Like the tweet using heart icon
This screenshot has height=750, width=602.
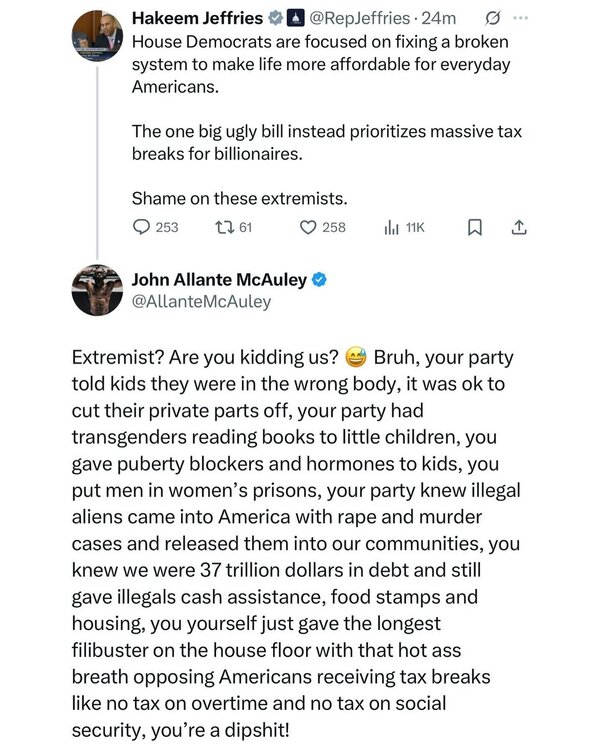pyautogui.click(x=308, y=227)
